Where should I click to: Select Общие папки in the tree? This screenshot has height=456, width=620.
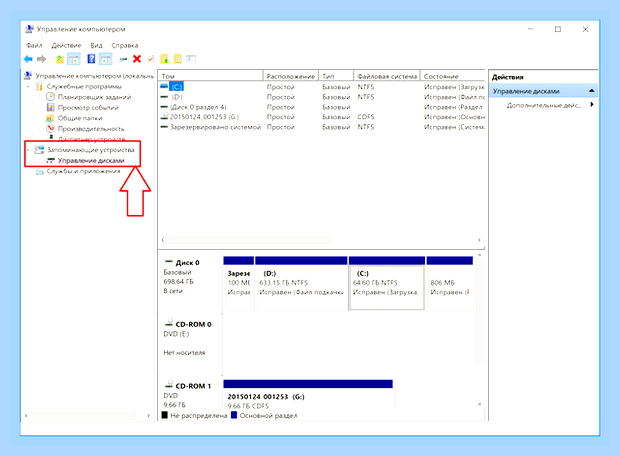tap(80, 118)
